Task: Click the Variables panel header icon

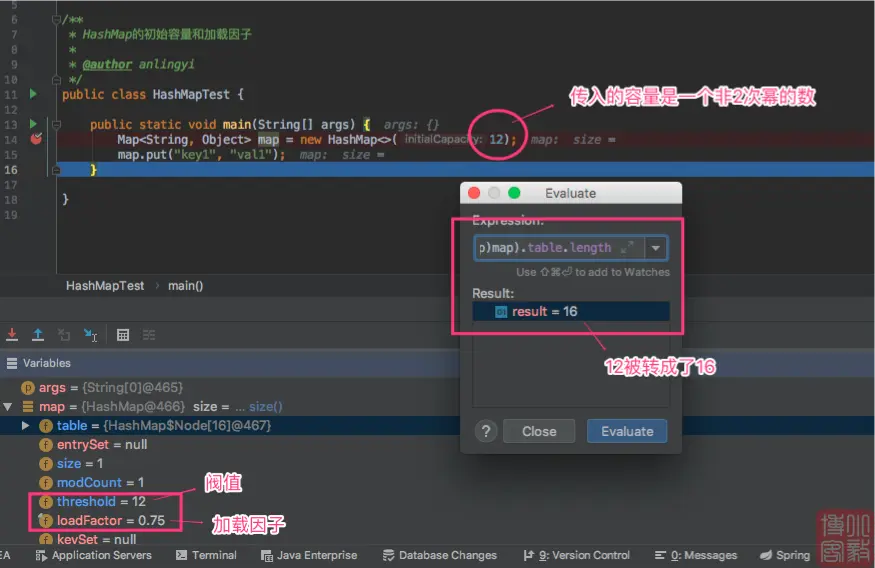Action: 12,363
